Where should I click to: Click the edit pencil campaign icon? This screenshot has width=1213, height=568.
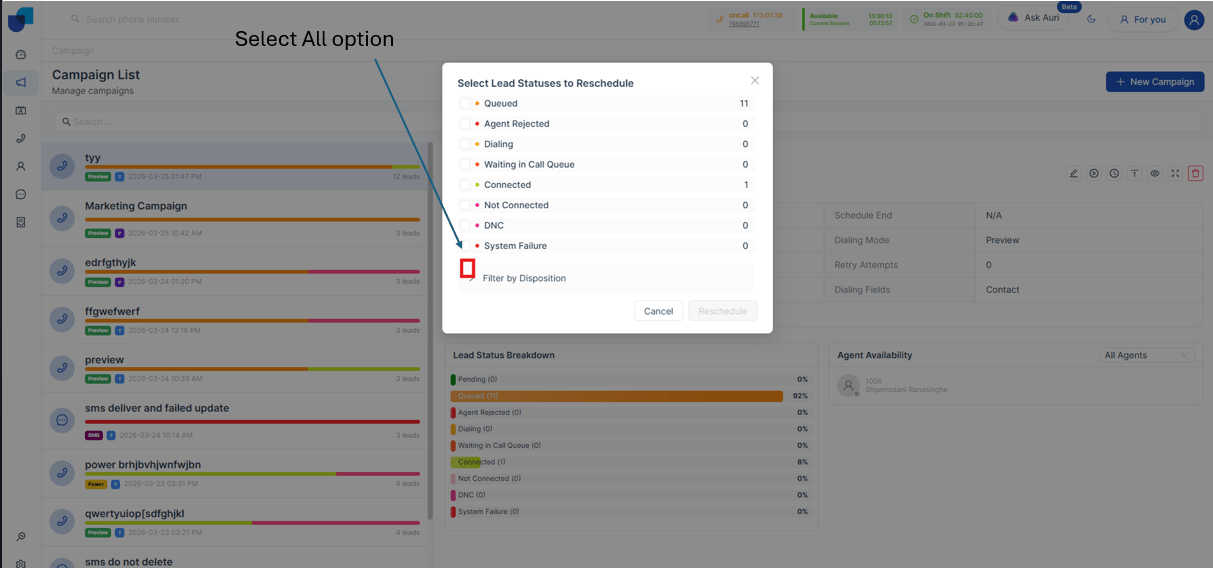[1074, 173]
